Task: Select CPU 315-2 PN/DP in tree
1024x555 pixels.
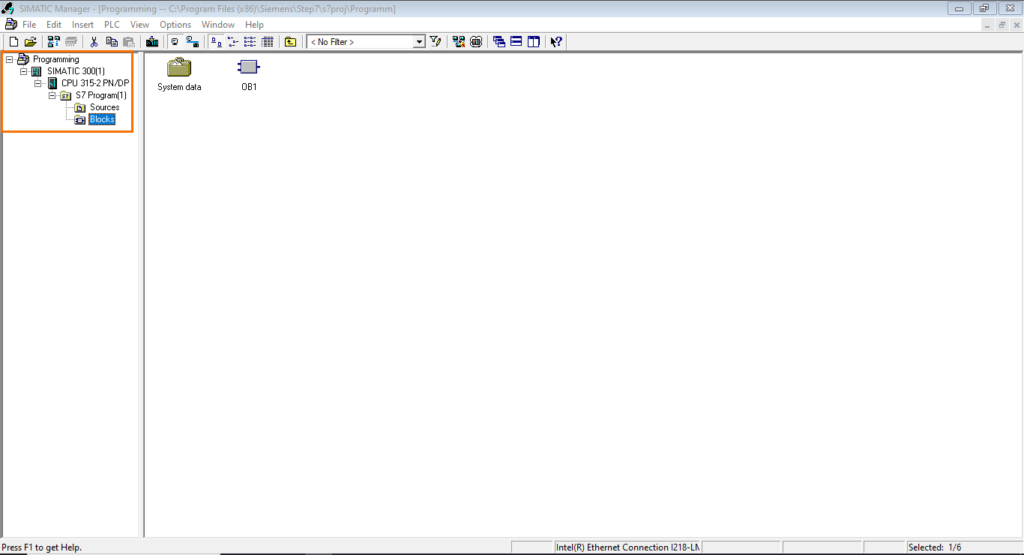Action: tap(95, 84)
